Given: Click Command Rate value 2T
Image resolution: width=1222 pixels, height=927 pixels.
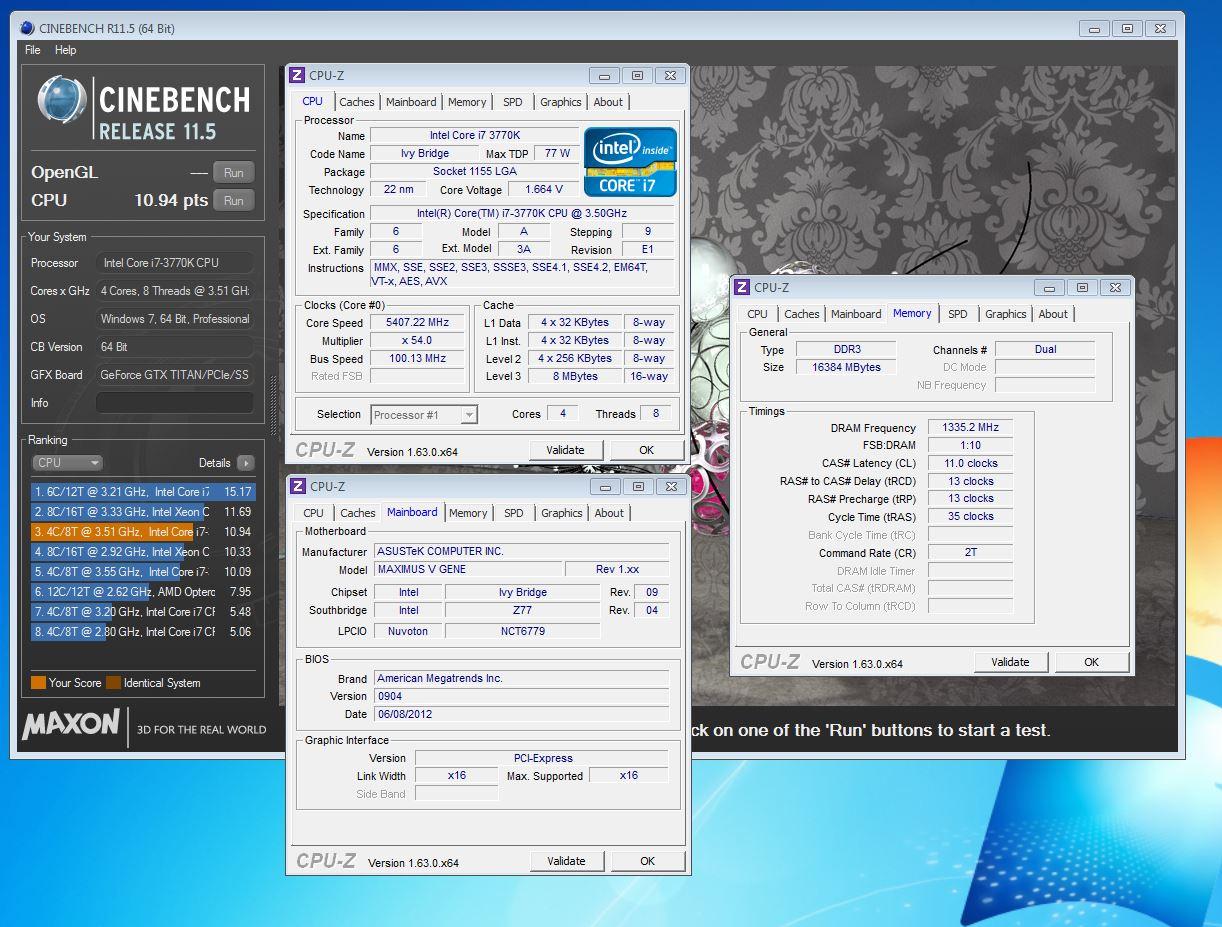Looking at the screenshot, I should point(970,553).
